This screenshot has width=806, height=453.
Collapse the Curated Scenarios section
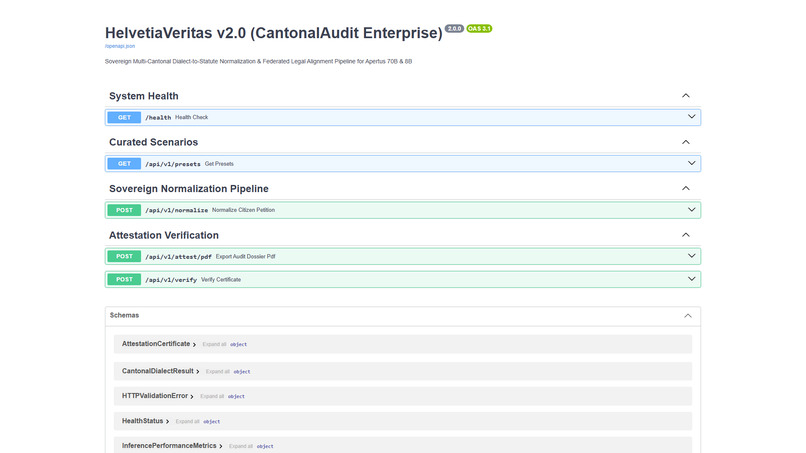coord(686,142)
